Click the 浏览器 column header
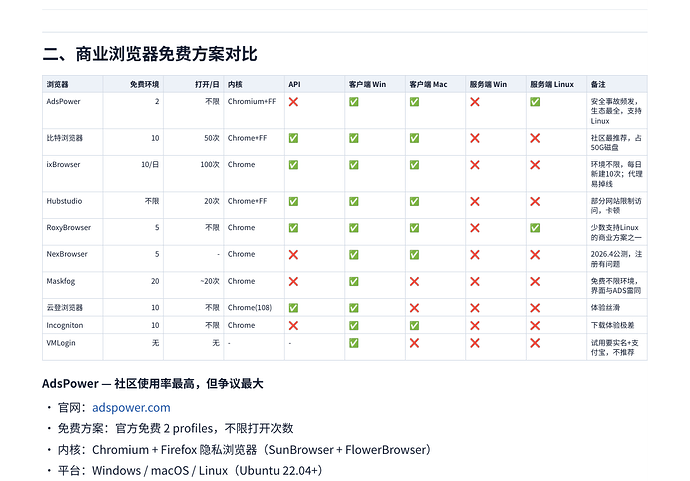The width and height of the screenshot is (690, 481). (x=73, y=84)
